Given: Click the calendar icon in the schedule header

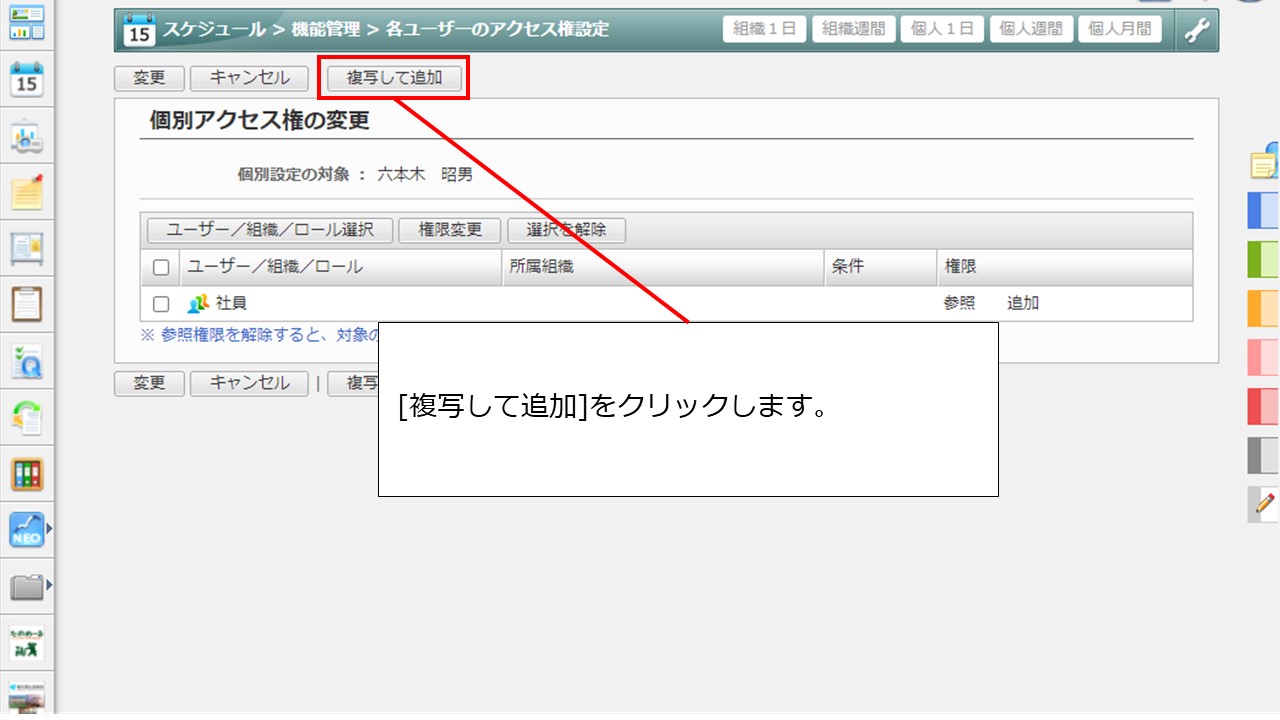Looking at the screenshot, I should tap(139, 30).
